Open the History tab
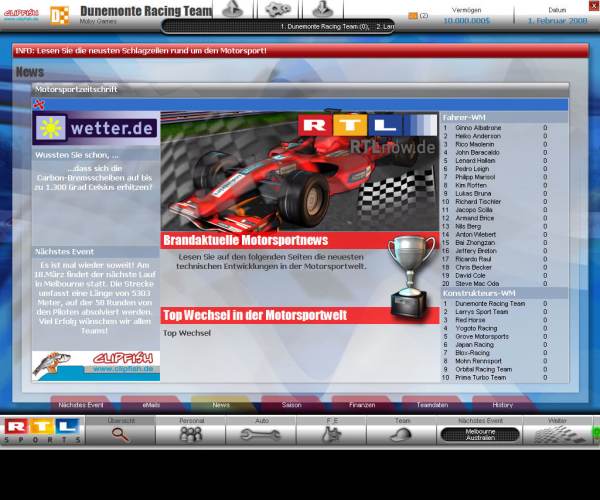 point(502,405)
